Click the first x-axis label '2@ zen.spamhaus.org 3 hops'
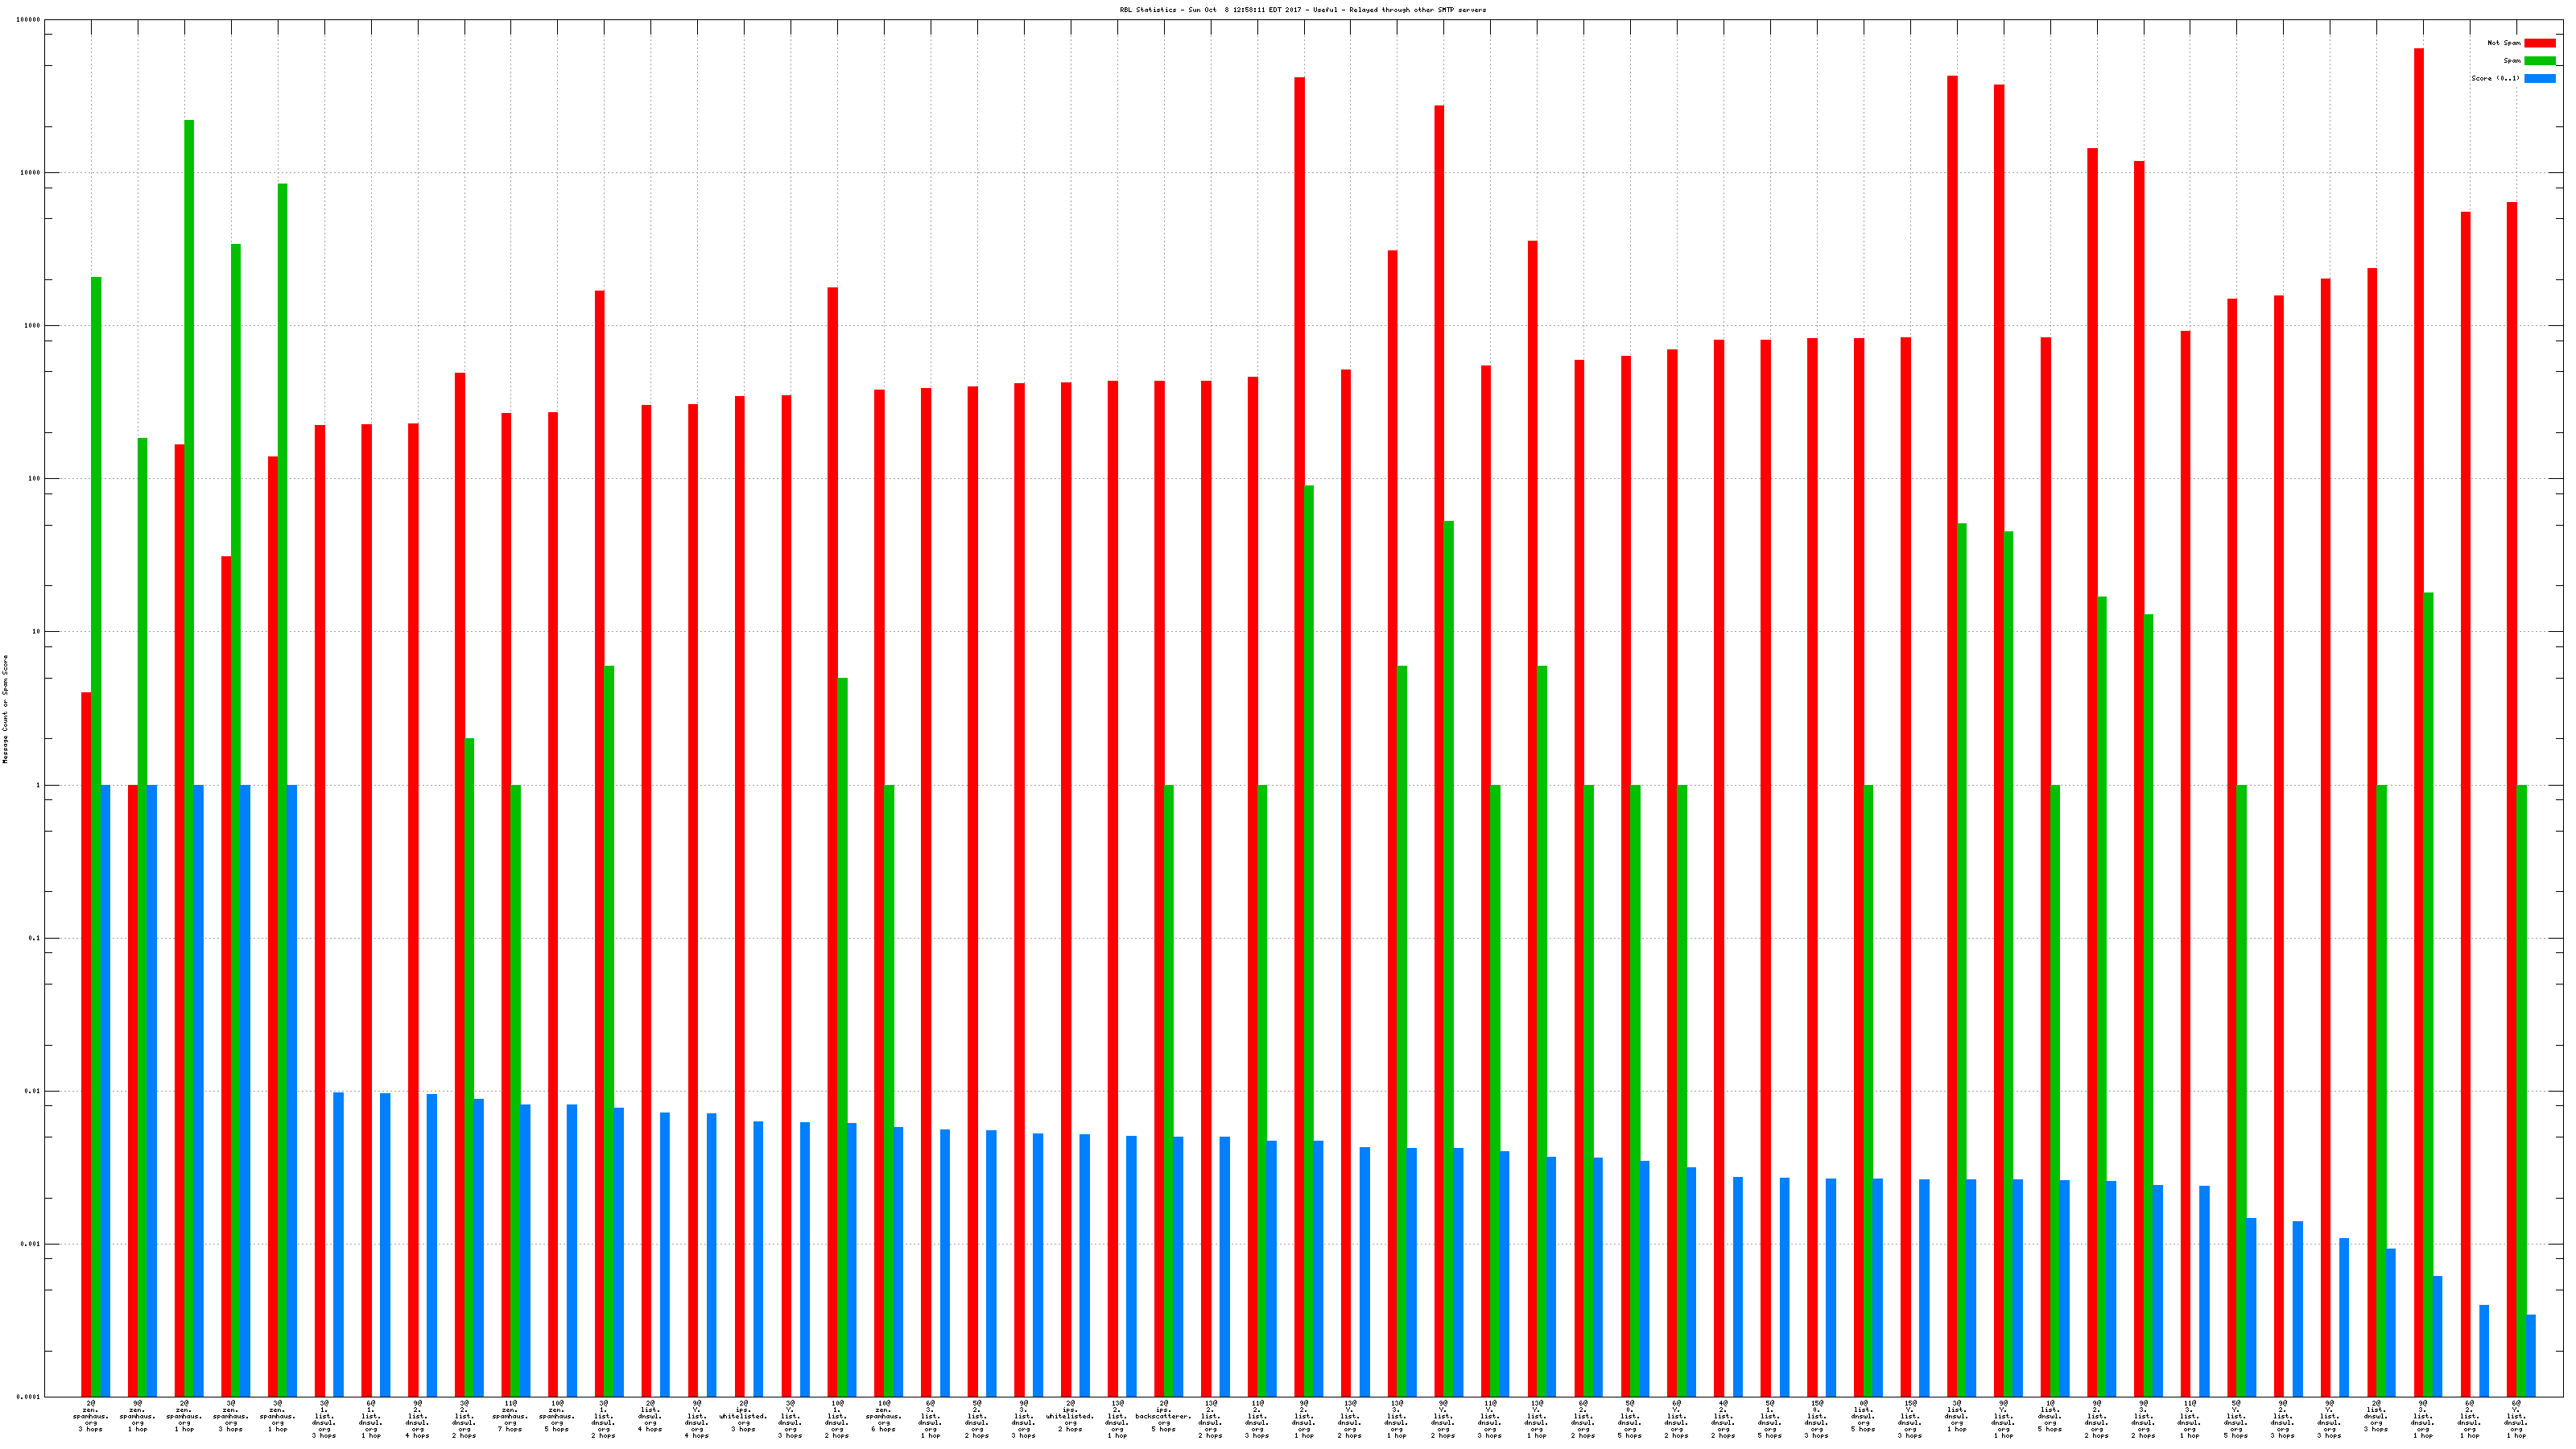 [x=90, y=1416]
